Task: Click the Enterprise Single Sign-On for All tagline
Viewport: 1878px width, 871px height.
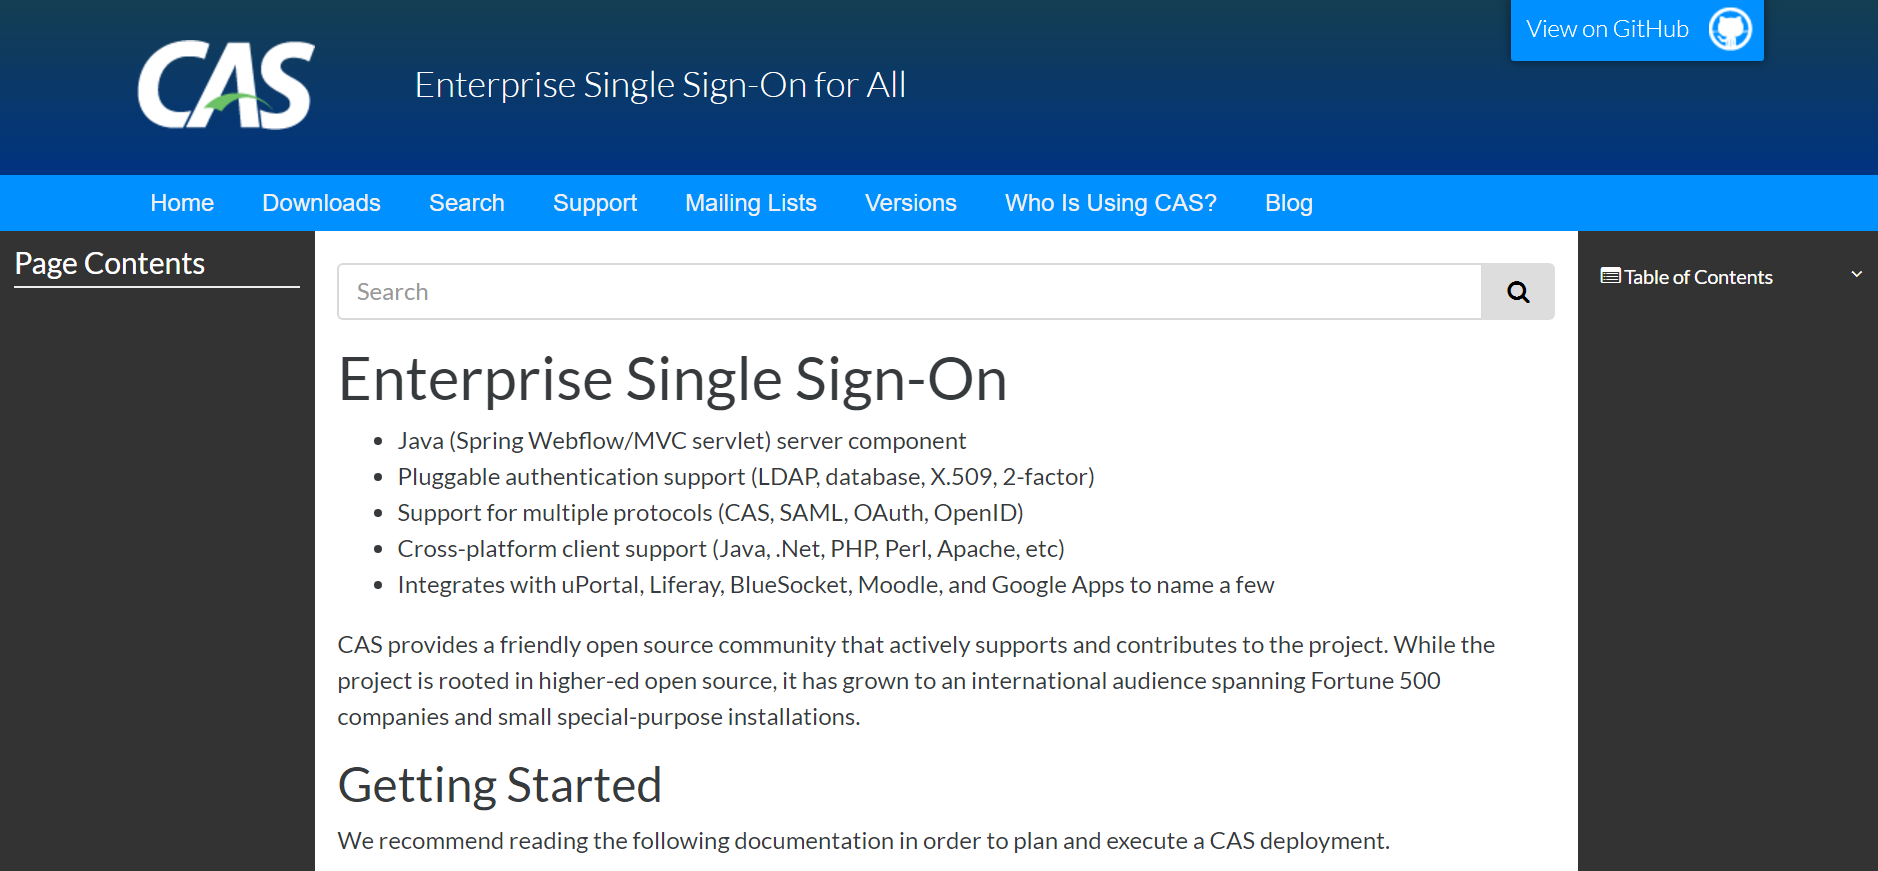Action: pos(660,85)
